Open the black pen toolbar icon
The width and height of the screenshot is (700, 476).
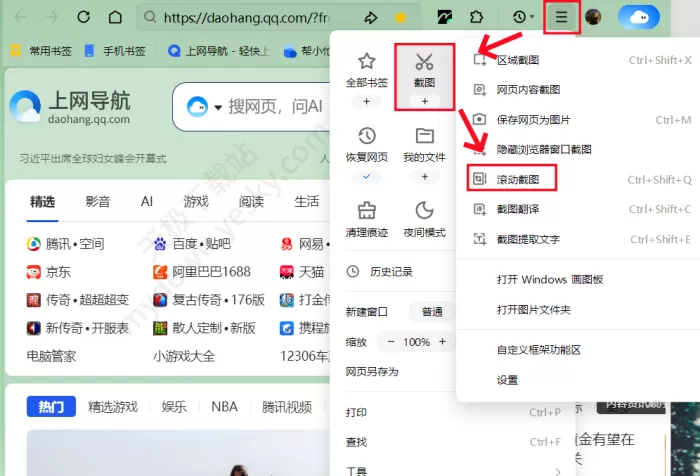click(x=444, y=17)
